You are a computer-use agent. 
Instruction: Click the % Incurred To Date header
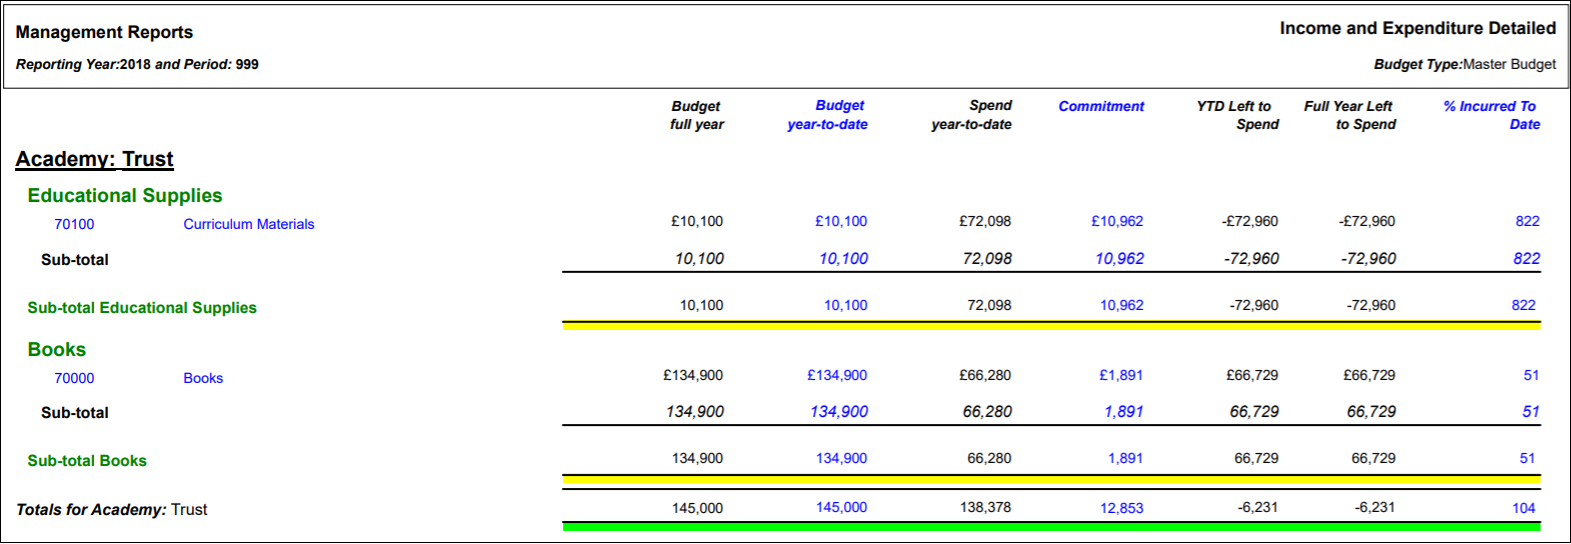(1491, 115)
